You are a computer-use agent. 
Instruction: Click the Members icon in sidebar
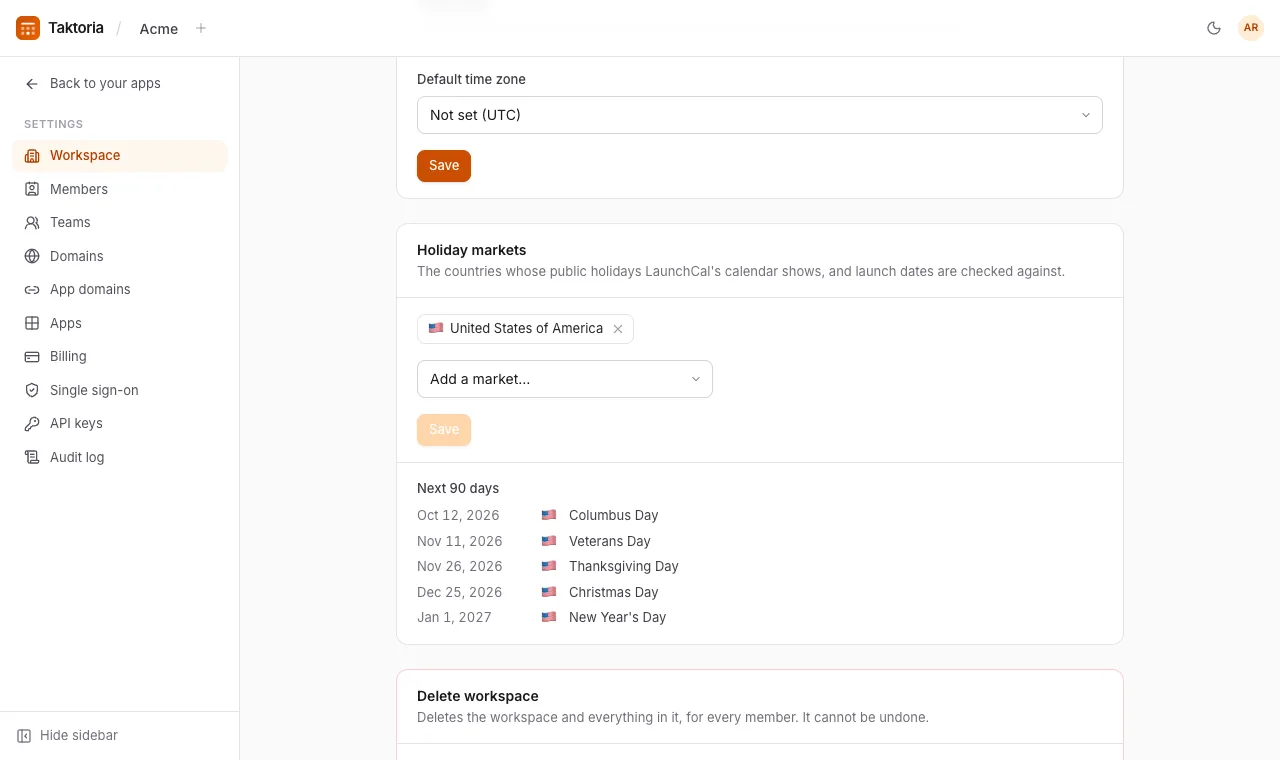click(x=32, y=189)
